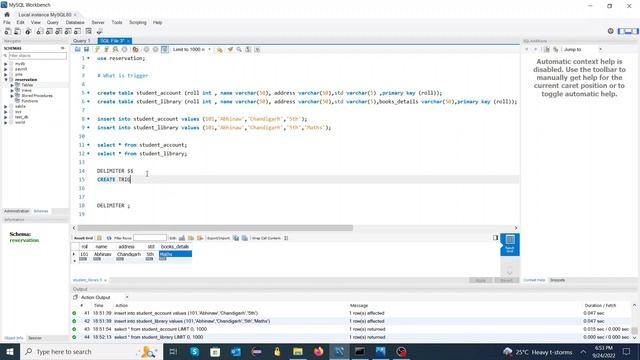Execute the whole script with lightning icon
This screenshot has height=360, width=640.
[98, 49]
